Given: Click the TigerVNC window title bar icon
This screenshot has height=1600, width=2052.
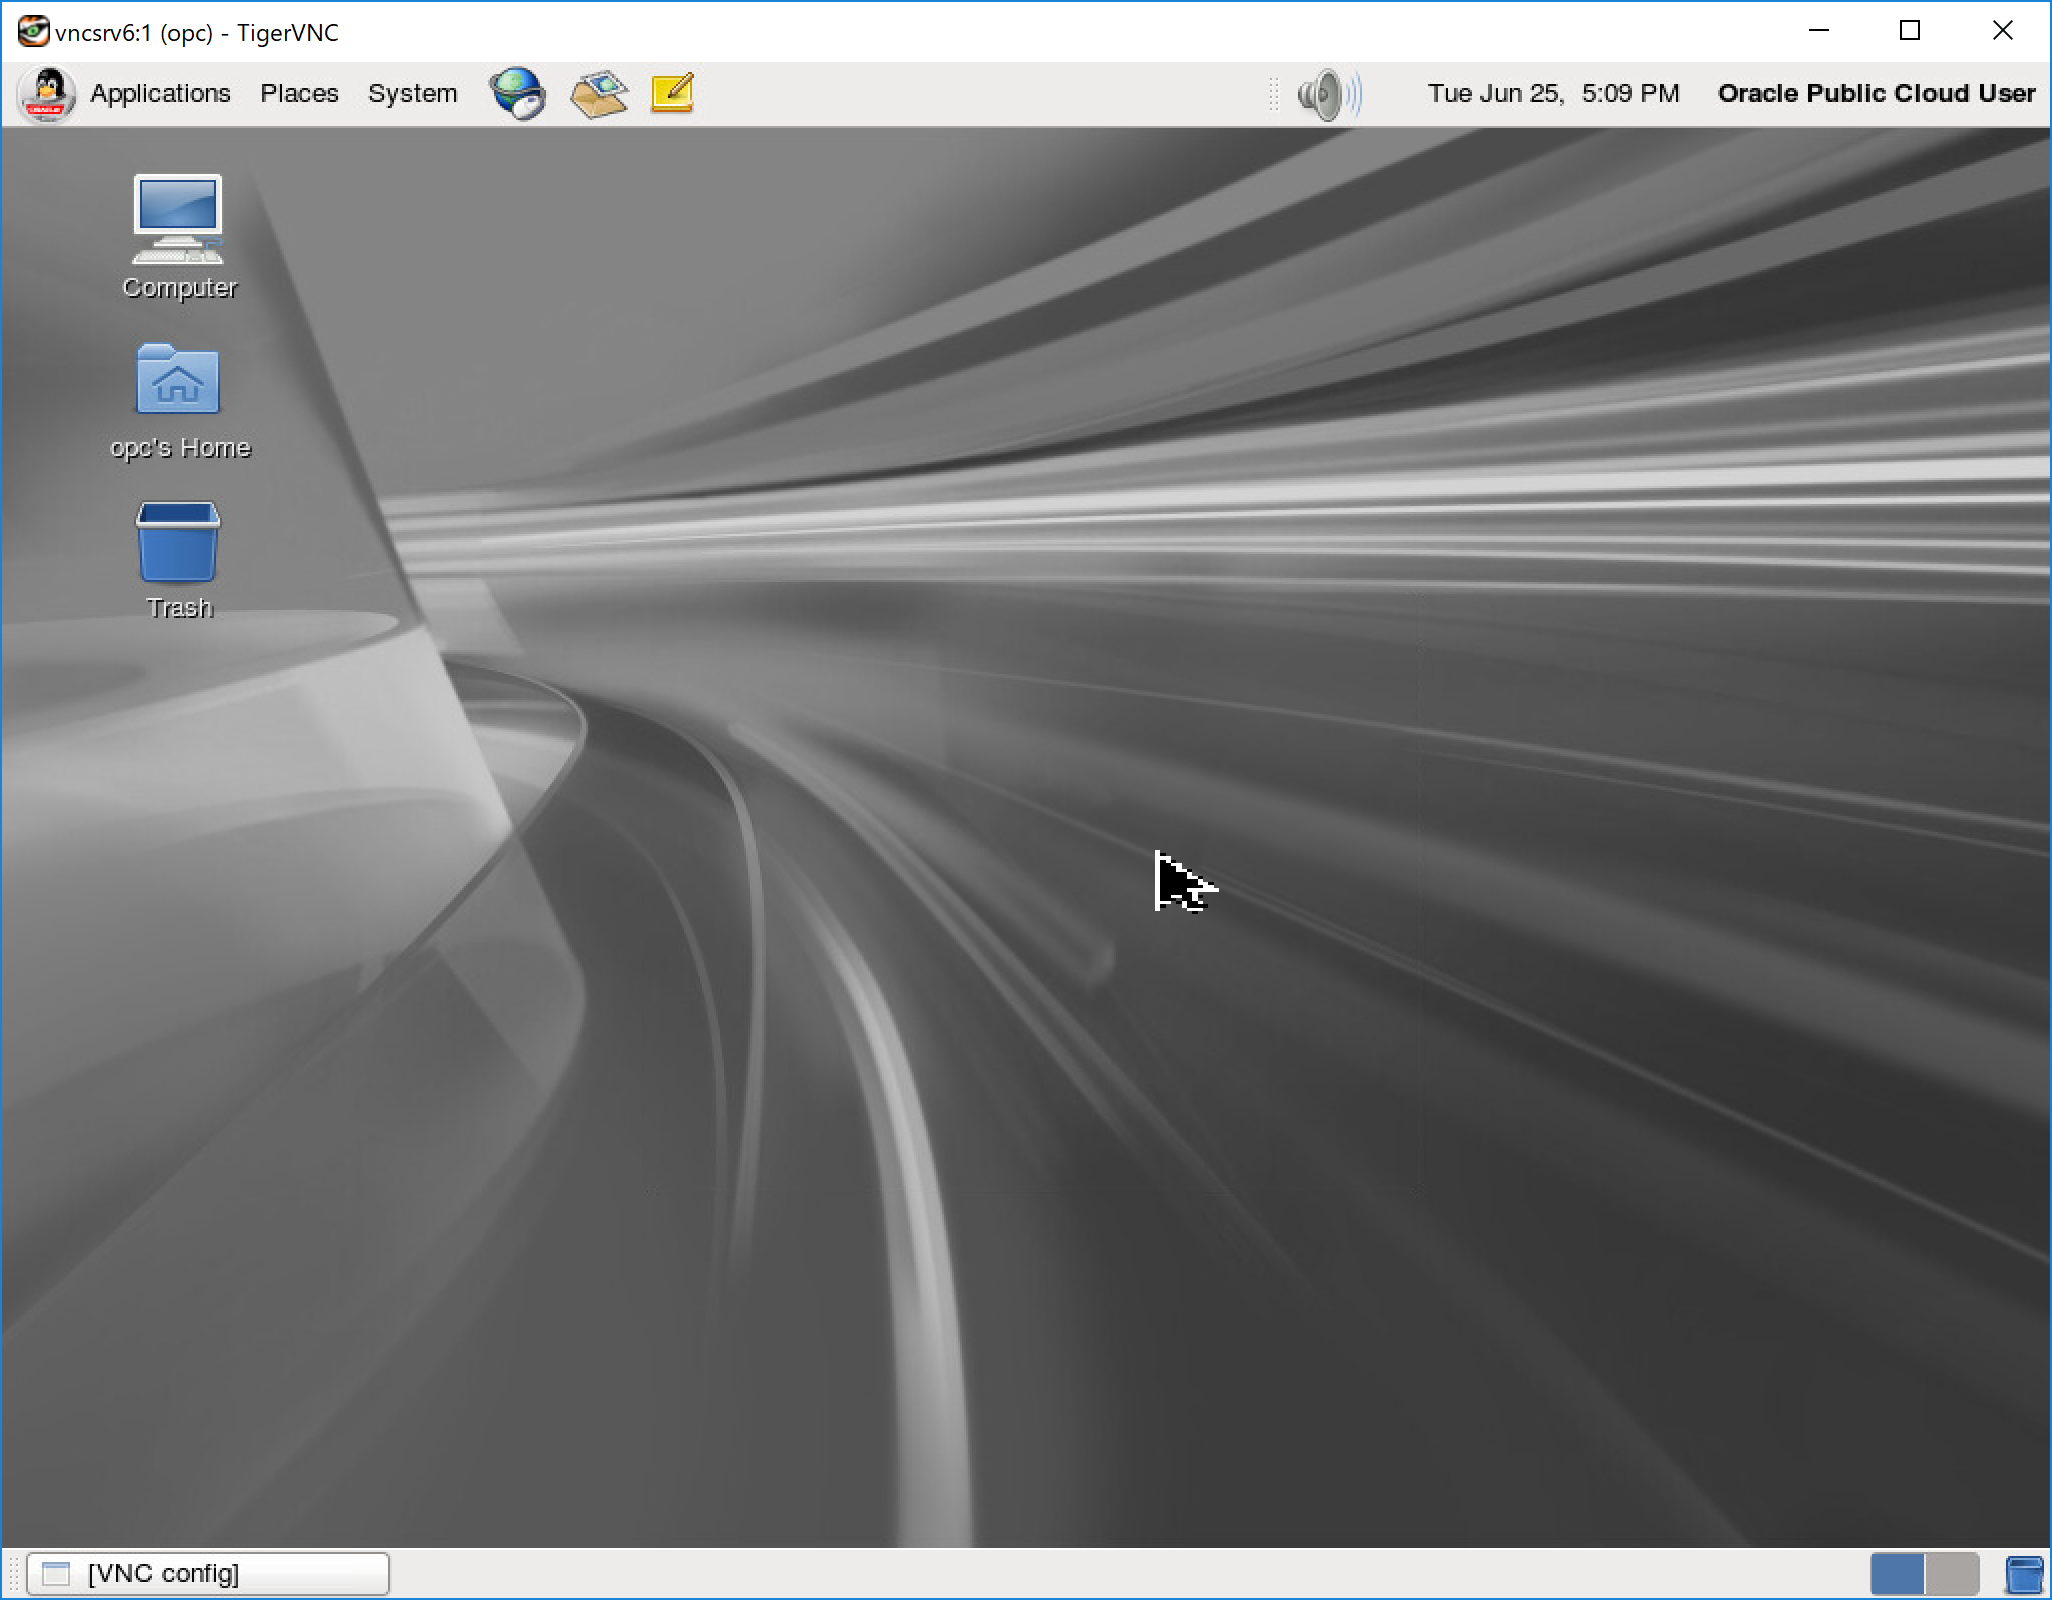Looking at the screenshot, I should pyautogui.click(x=33, y=31).
